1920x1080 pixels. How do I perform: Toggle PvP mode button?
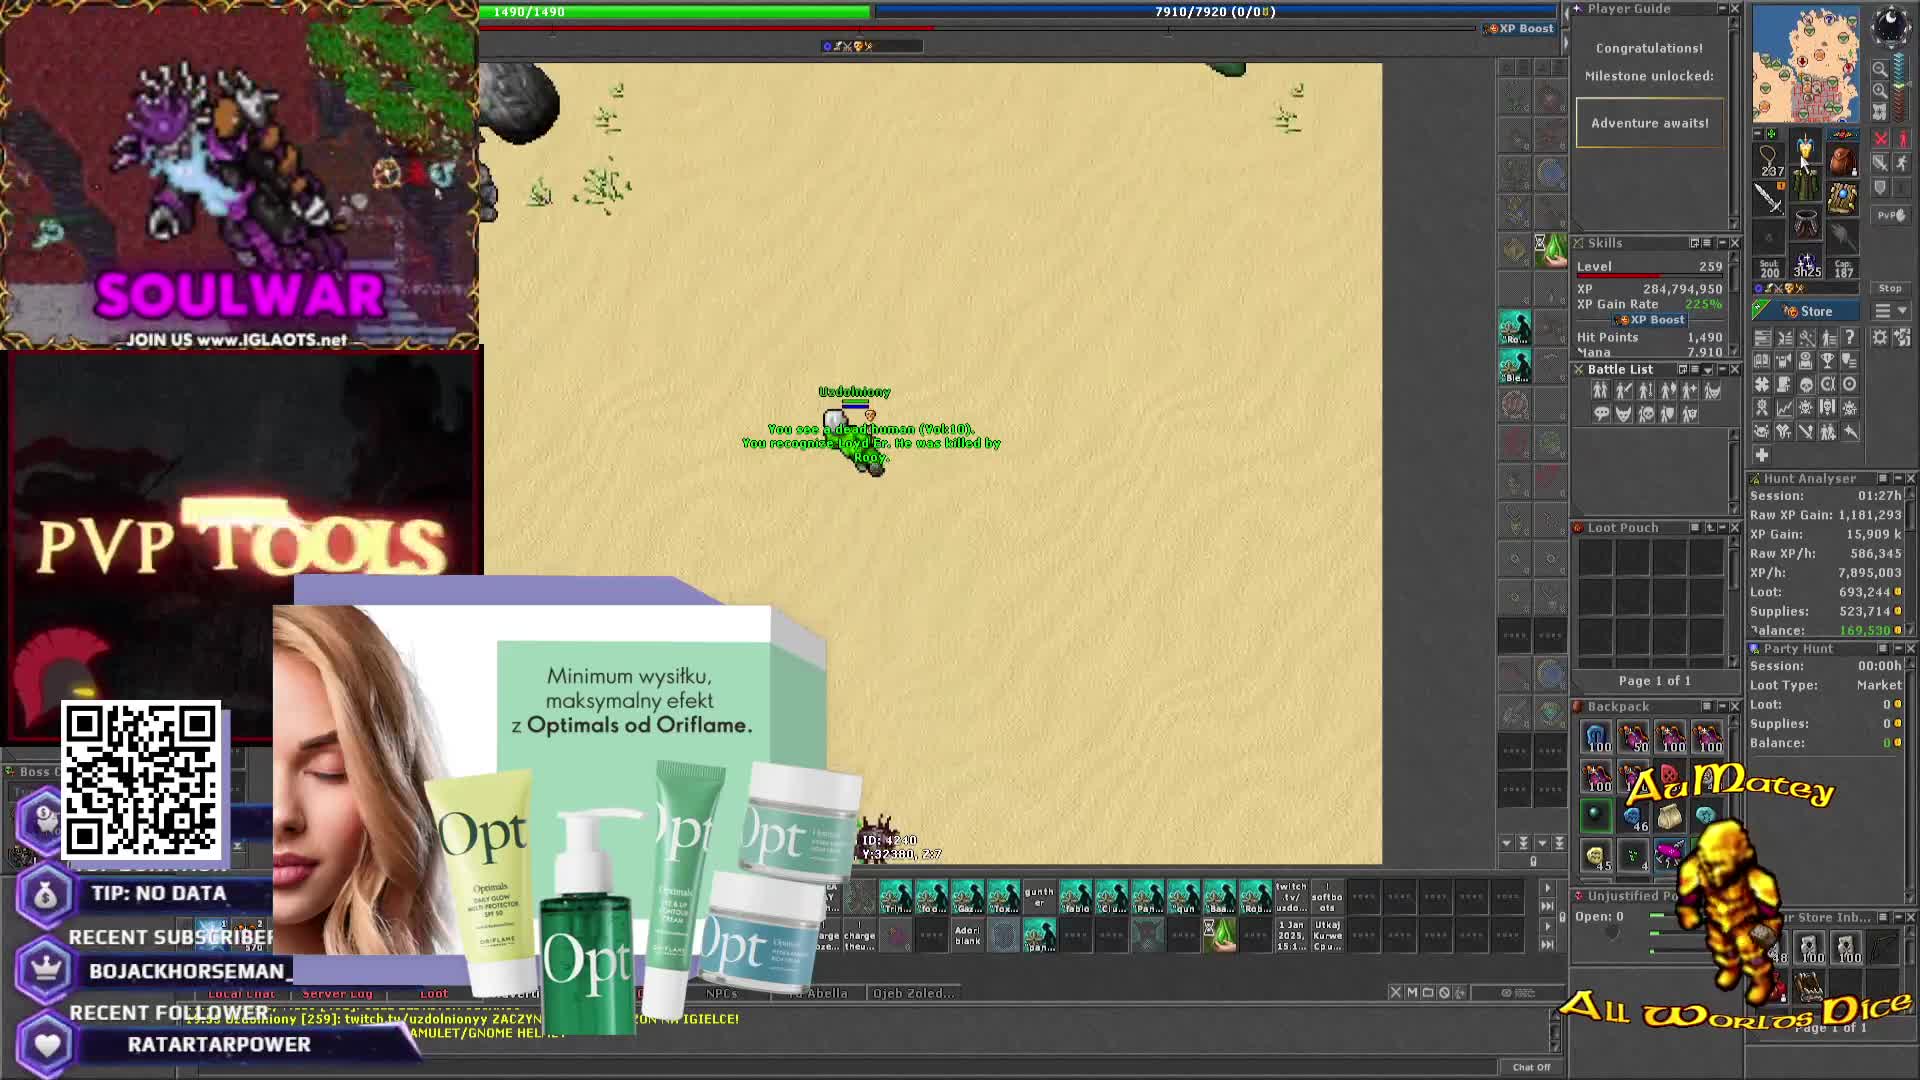tap(1890, 215)
